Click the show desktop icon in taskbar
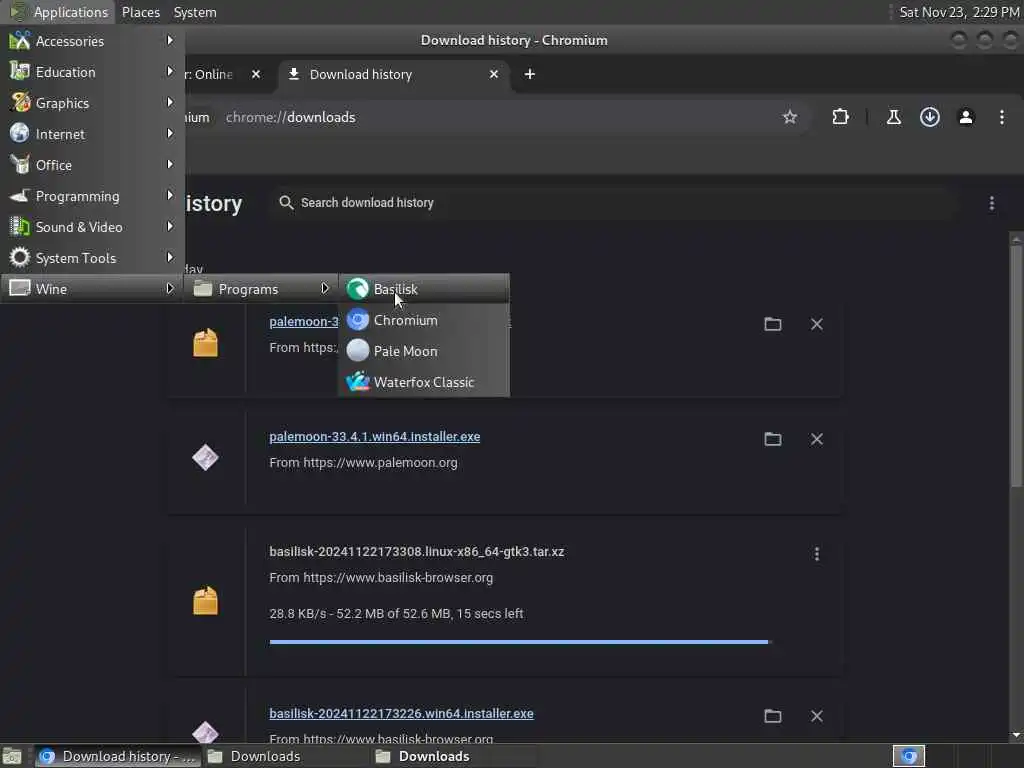 pos(12,756)
